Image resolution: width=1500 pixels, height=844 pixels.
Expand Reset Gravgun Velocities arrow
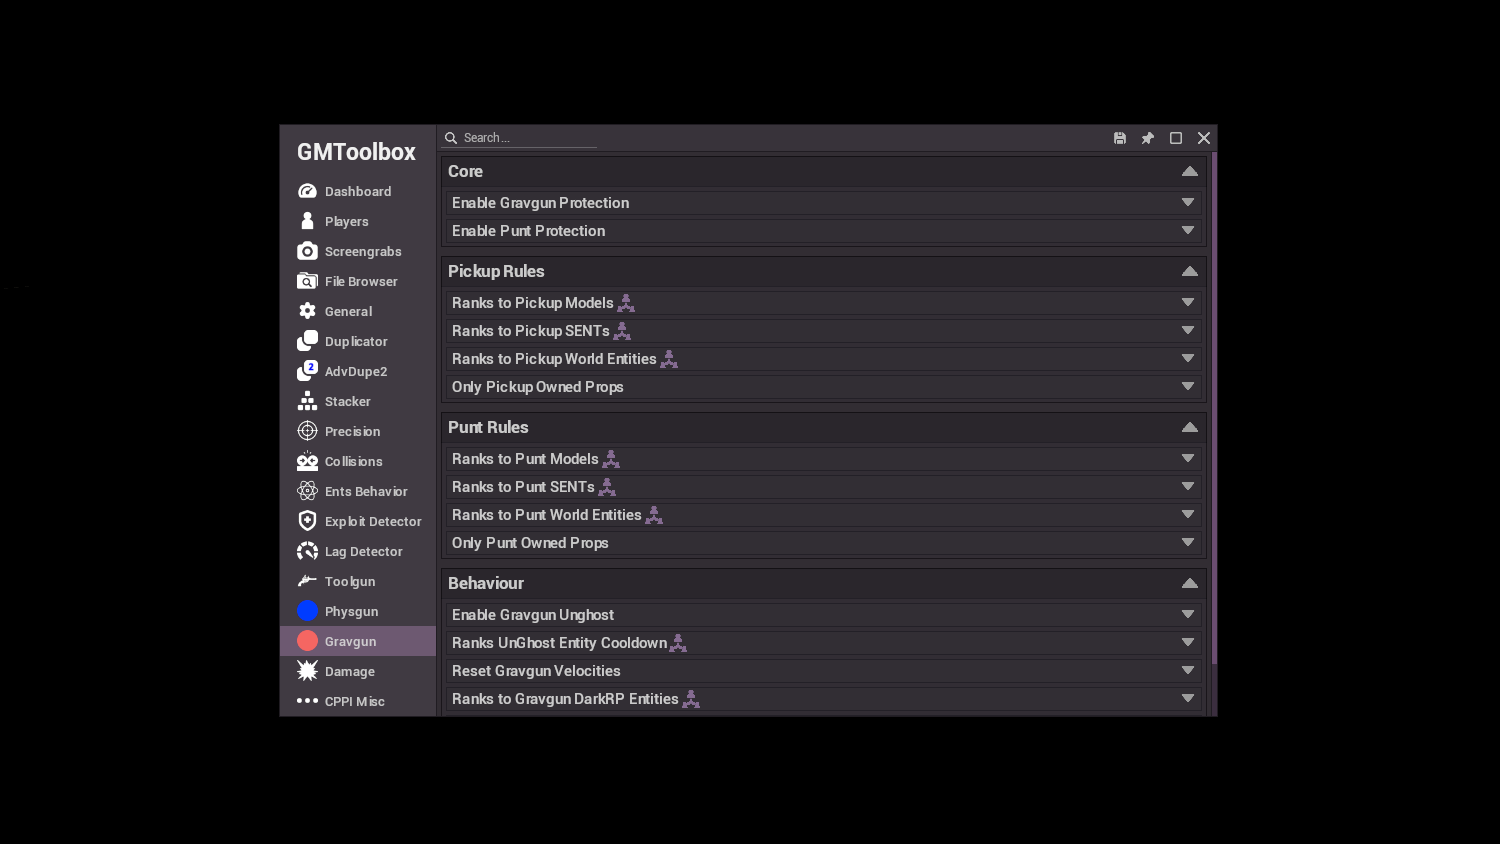[1188, 670]
